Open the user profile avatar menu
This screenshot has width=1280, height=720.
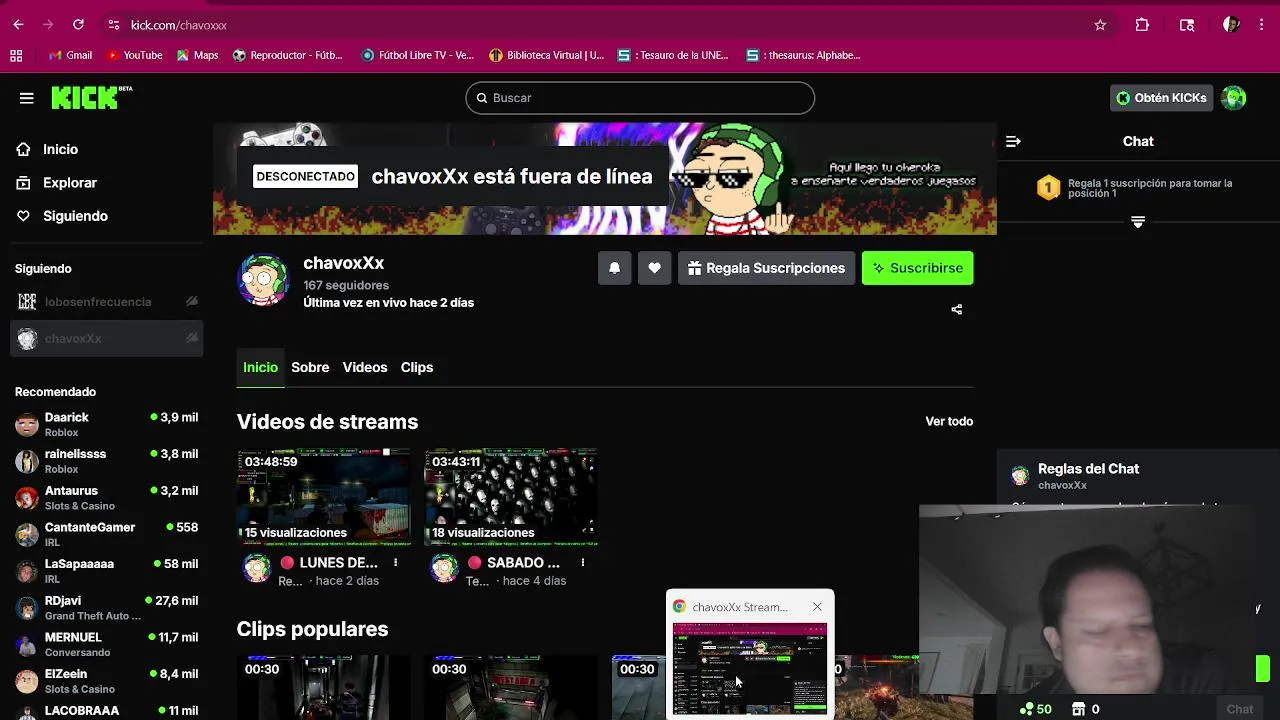[1234, 98]
